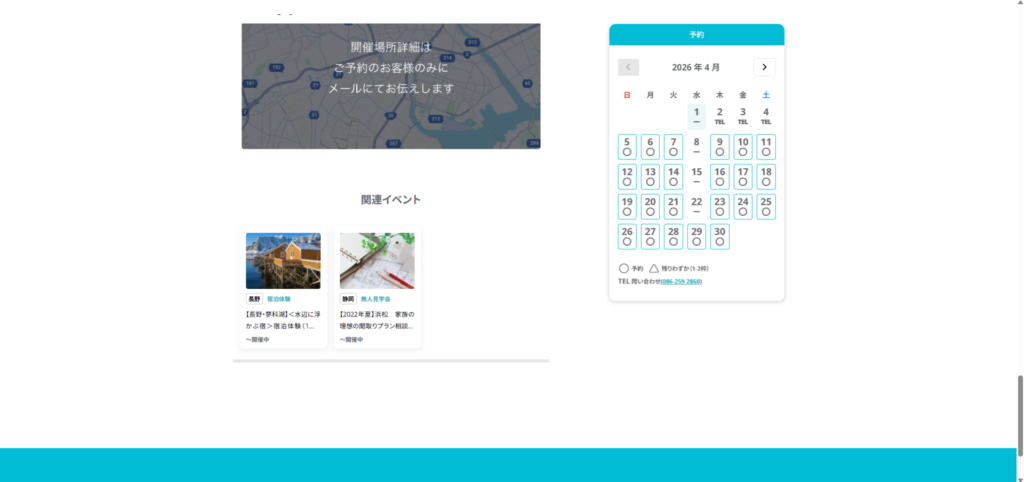Select April 5 on the reservation calendar
Image resolution: width=1024 pixels, height=482 pixels.
coord(627,147)
